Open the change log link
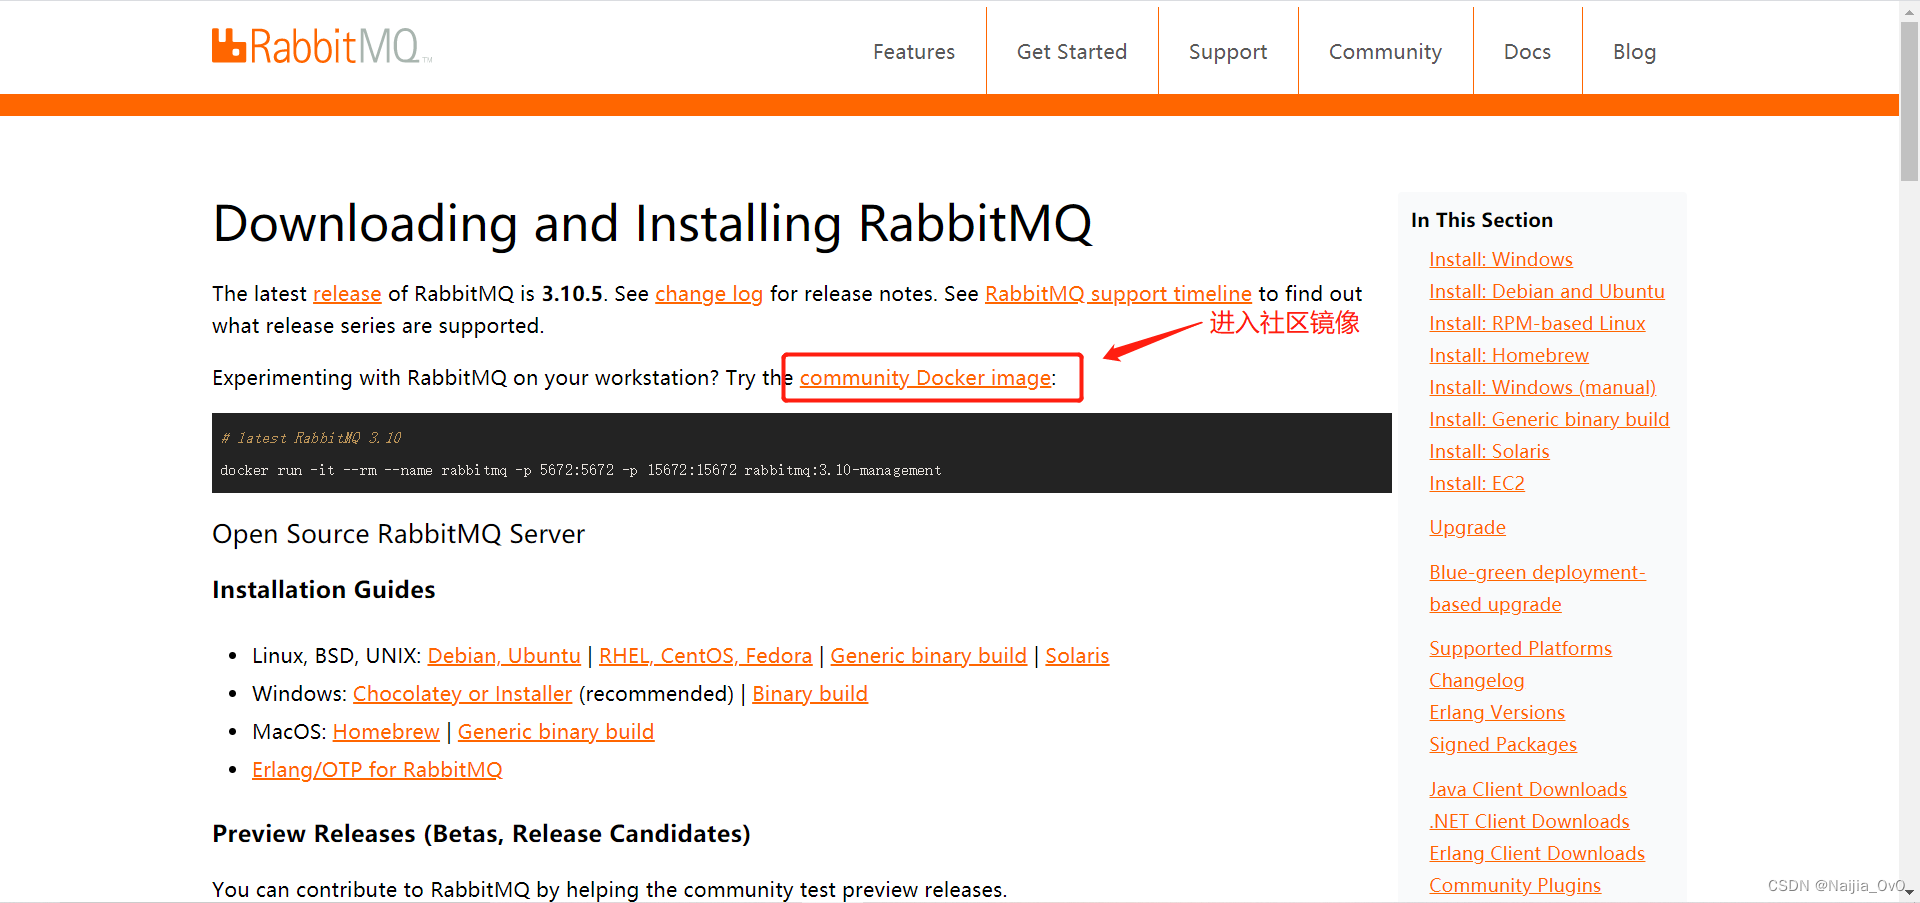The image size is (1920, 903). tap(709, 294)
